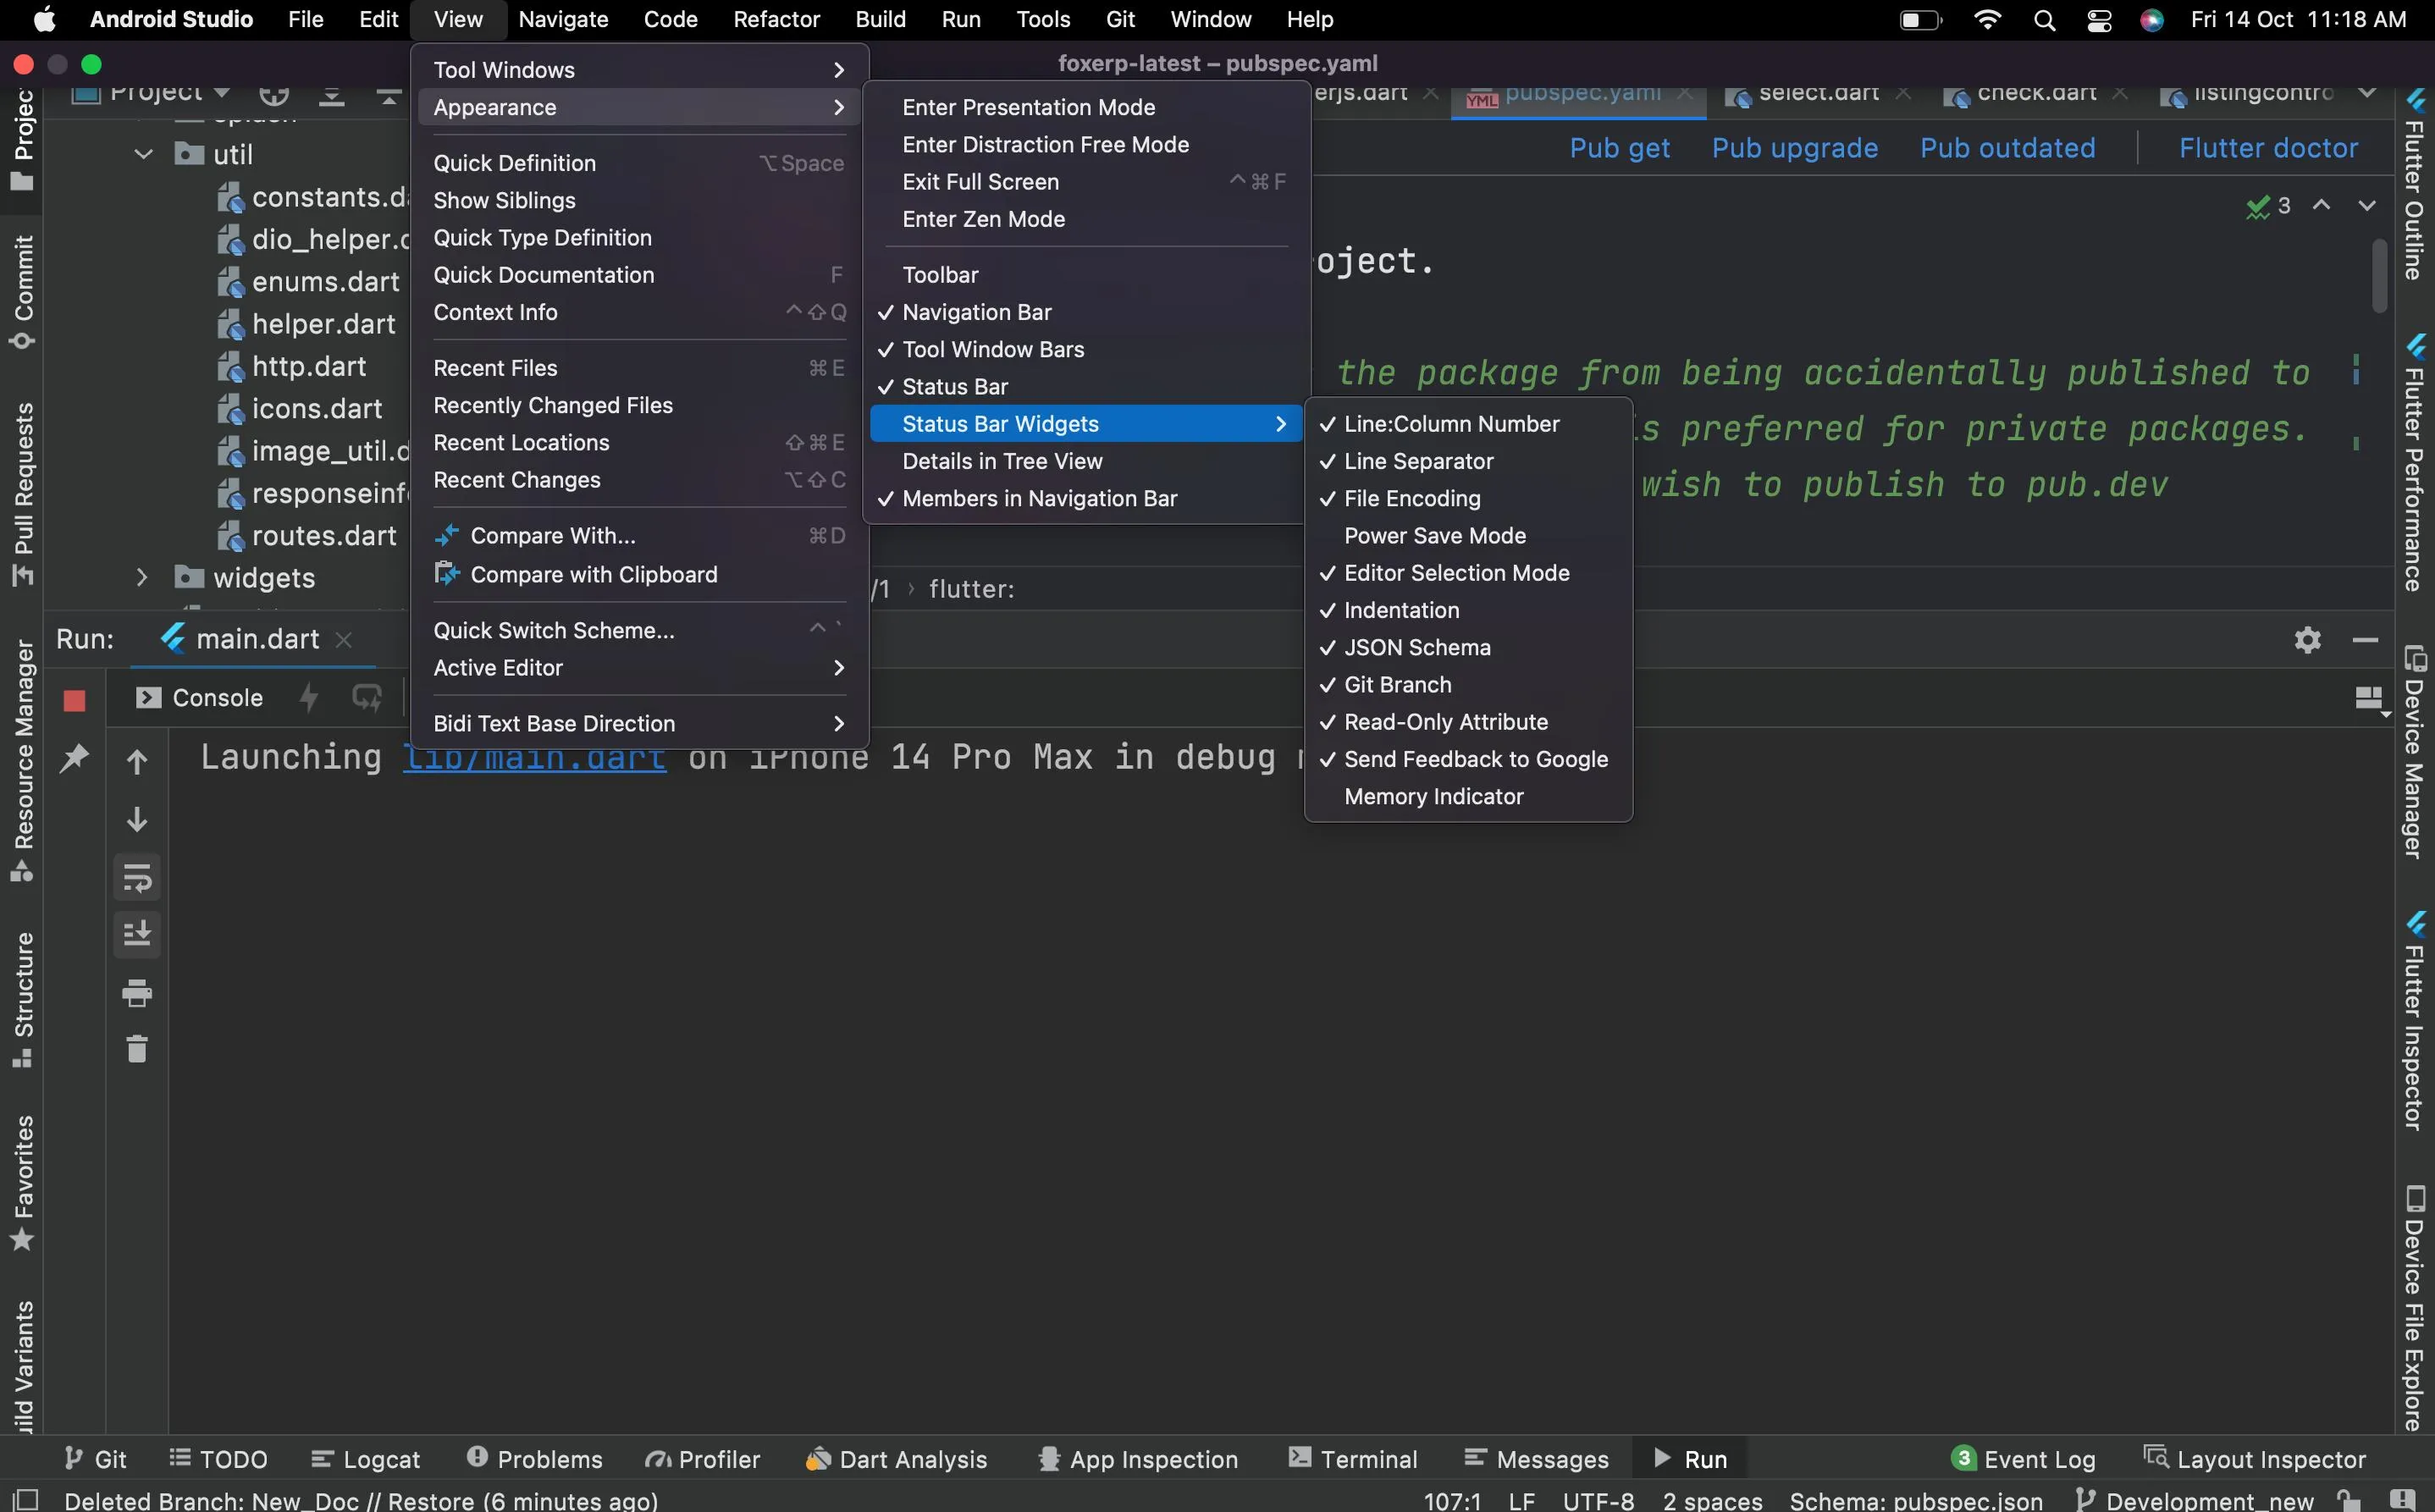The height and width of the screenshot is (1512, 2435).
Task: Click the print icon in Run panel
Action: point(137,992)
